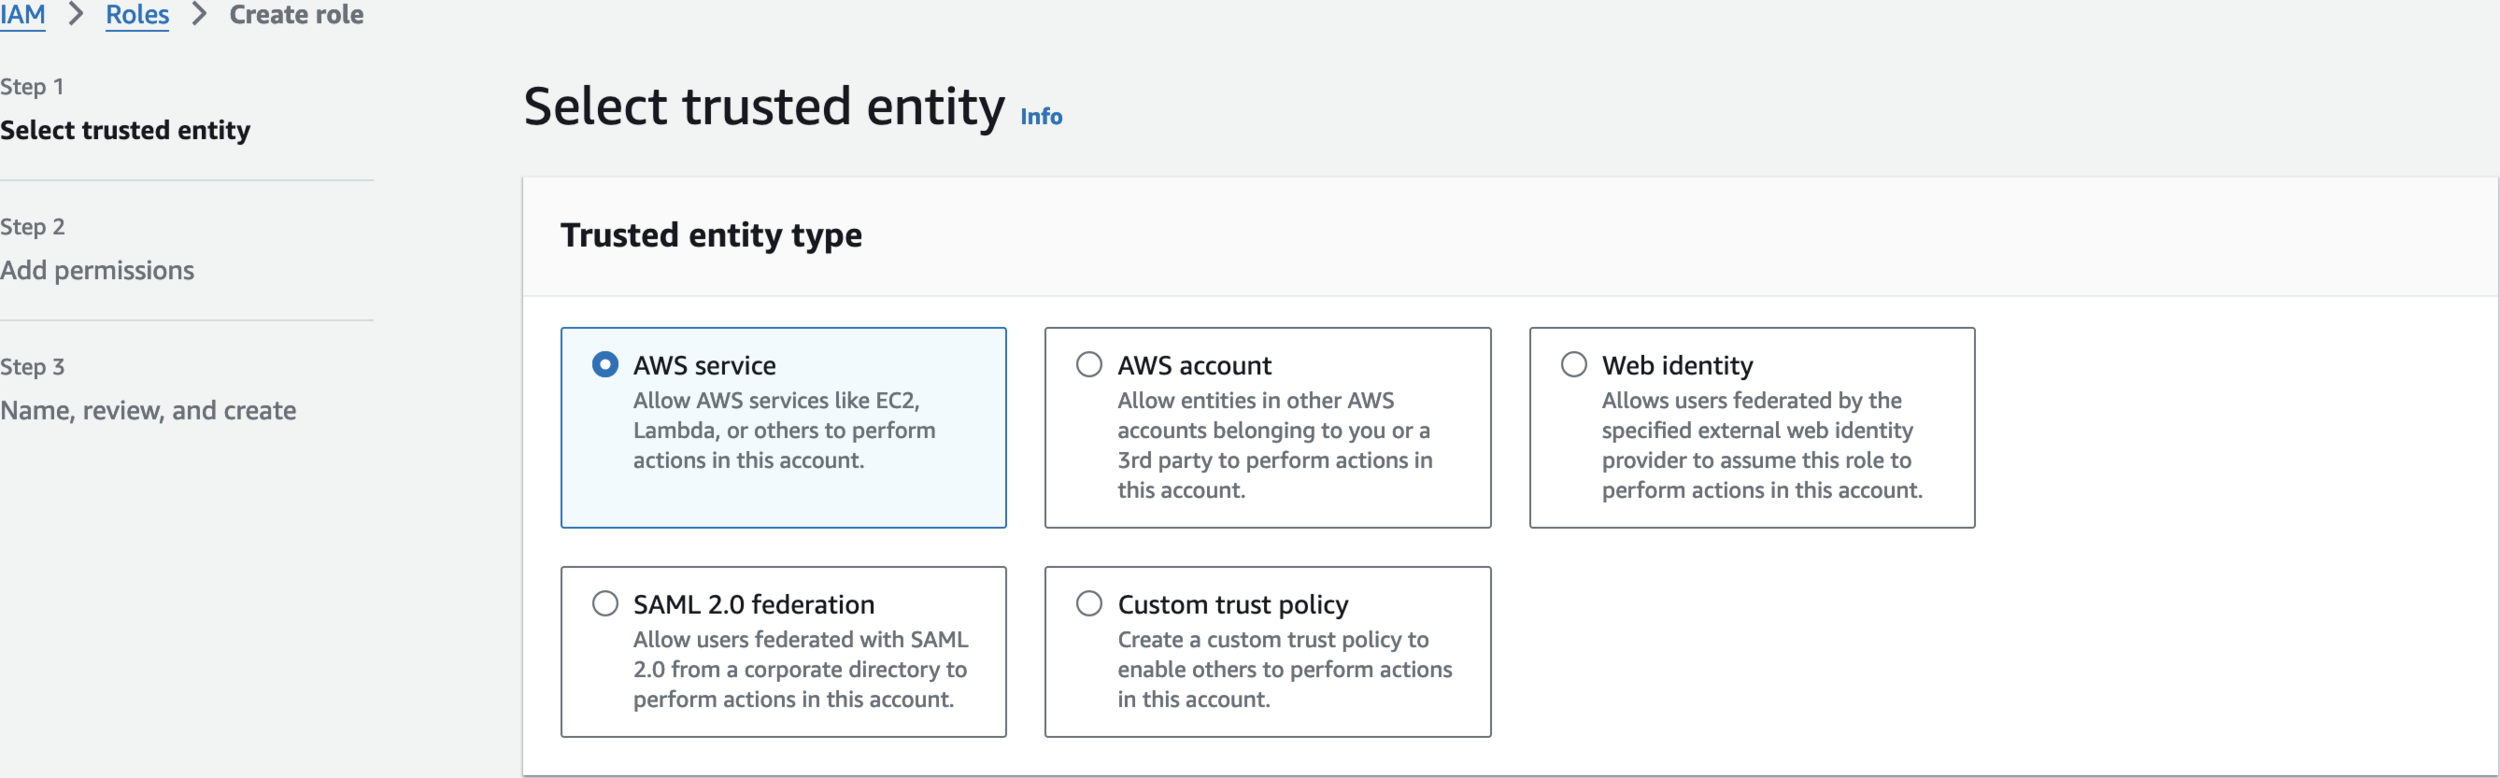Click the AWS service card description text
2500x778 pixels.
pyautogui.click(x=783, y=430)
